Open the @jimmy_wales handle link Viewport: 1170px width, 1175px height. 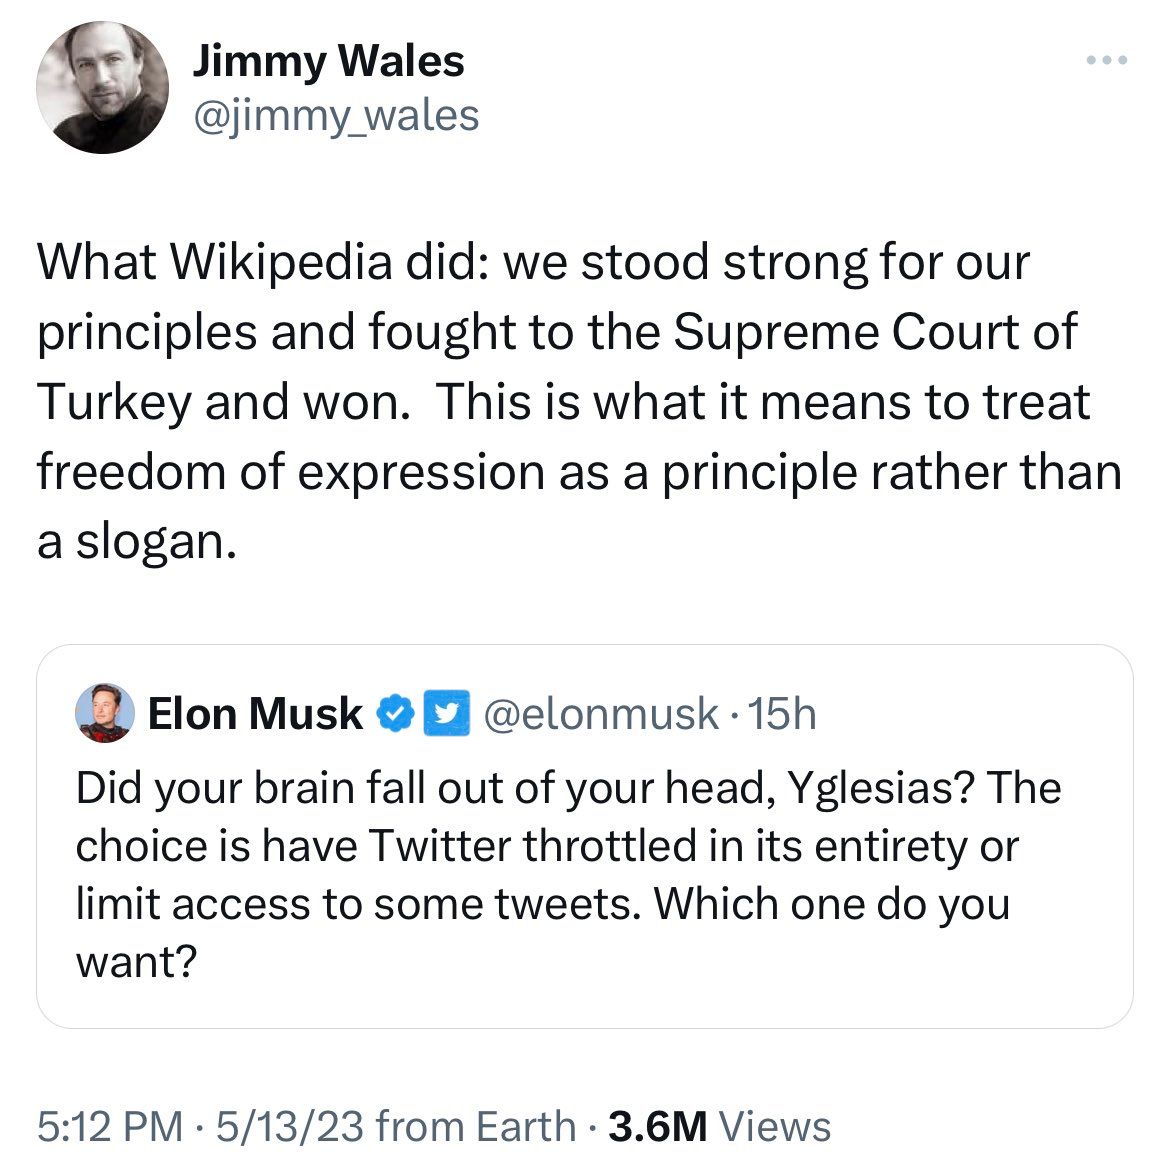tap(337, 116)
